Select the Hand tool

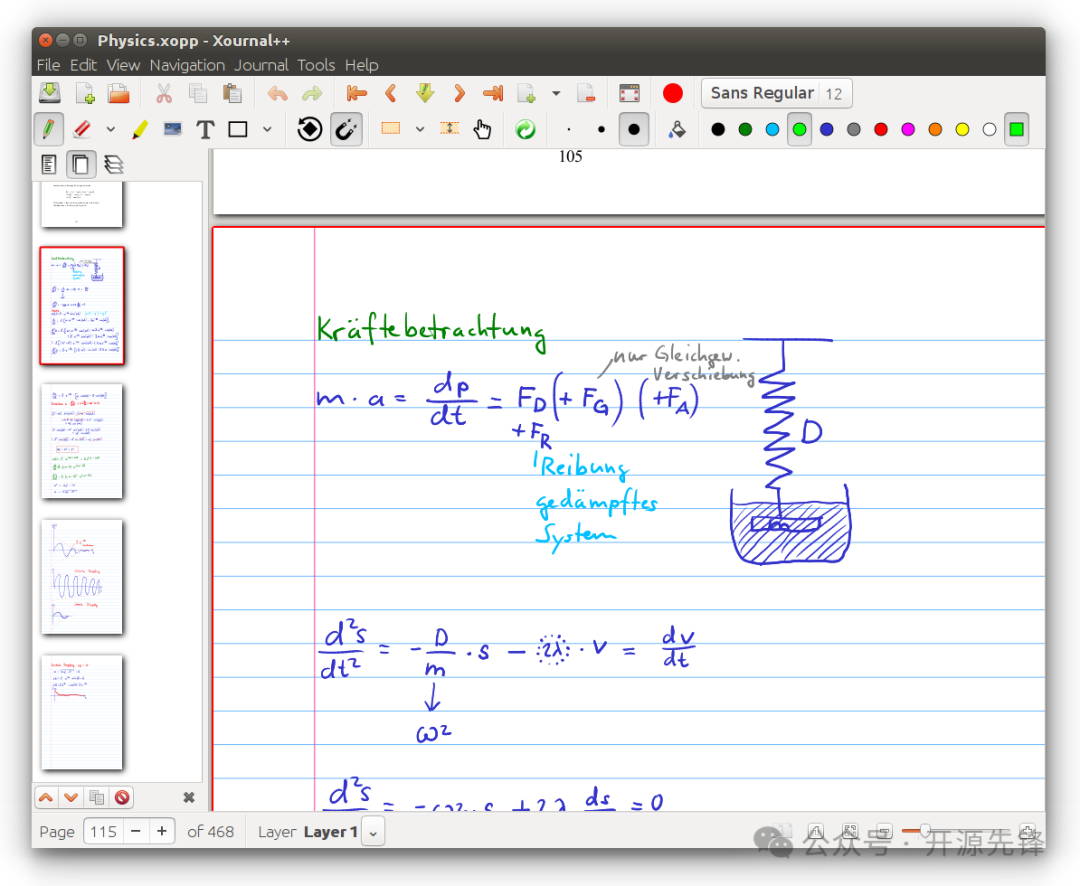[x=482, y=129]
